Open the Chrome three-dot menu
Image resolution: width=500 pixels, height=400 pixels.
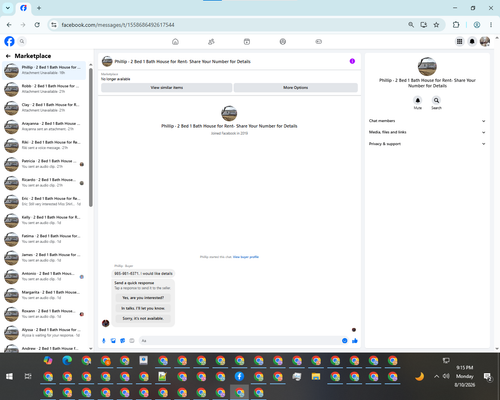tap(491, 25)
